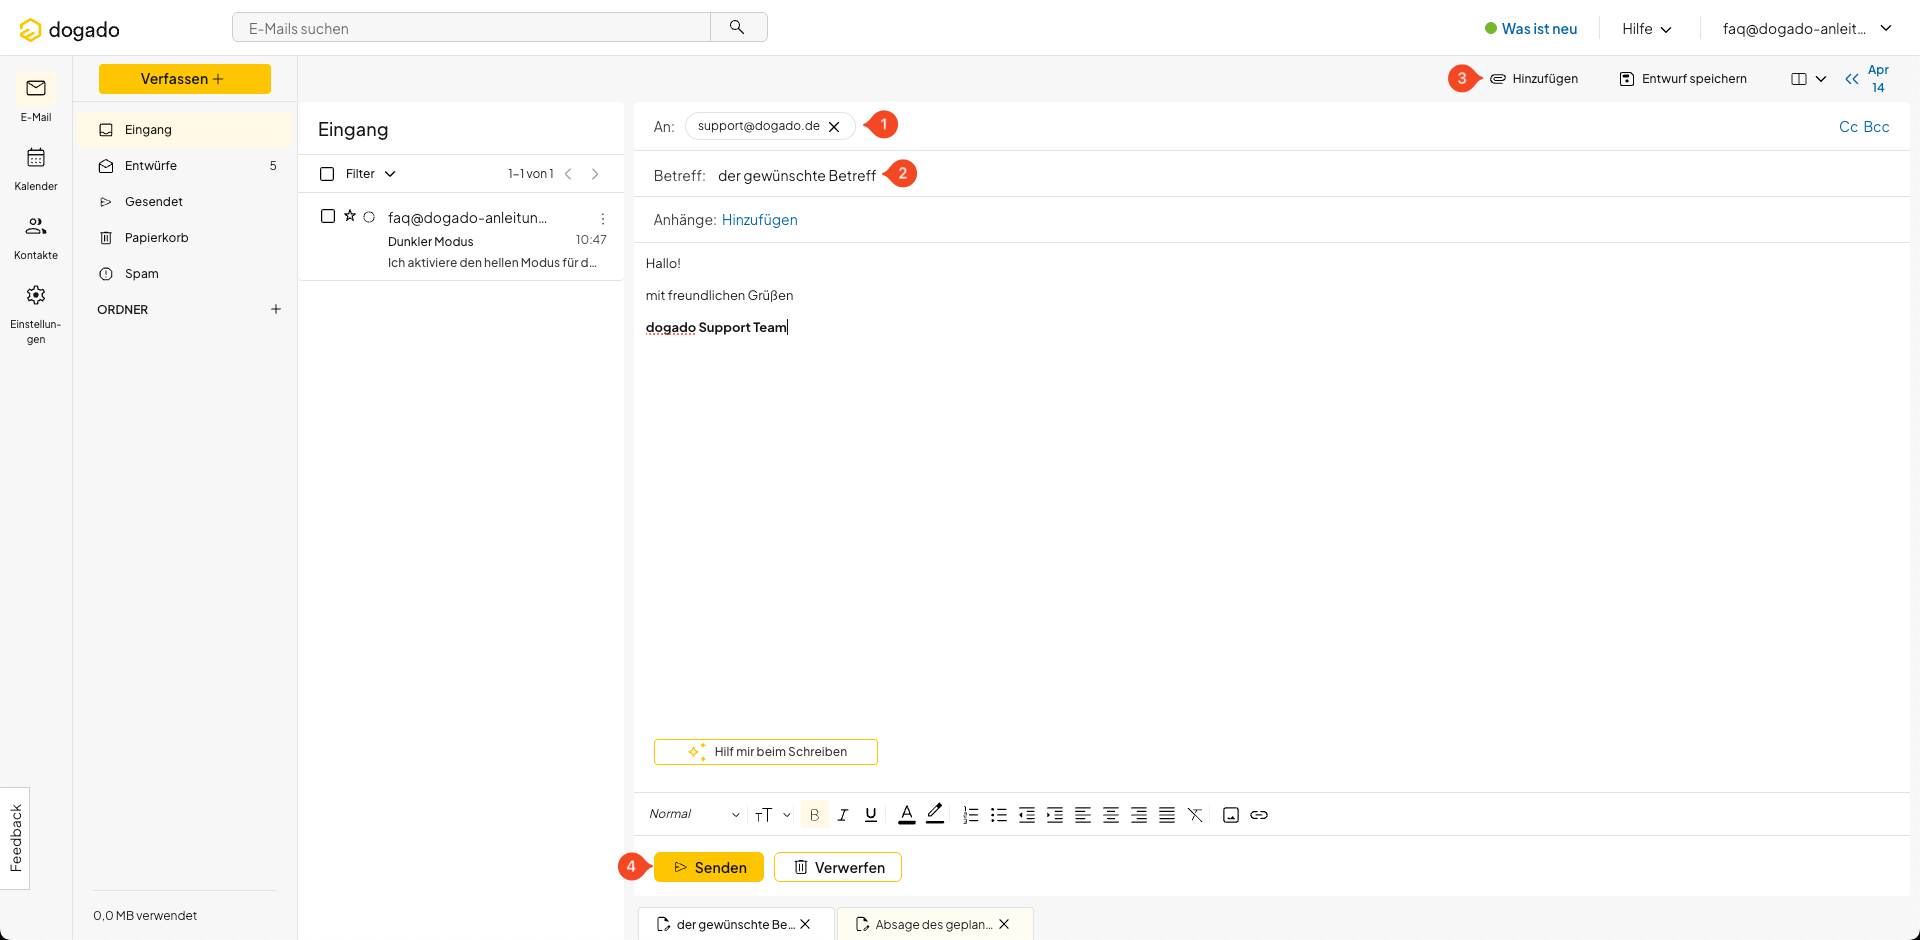
Task: Insert an image into the email
Action: click(1231, 815)
